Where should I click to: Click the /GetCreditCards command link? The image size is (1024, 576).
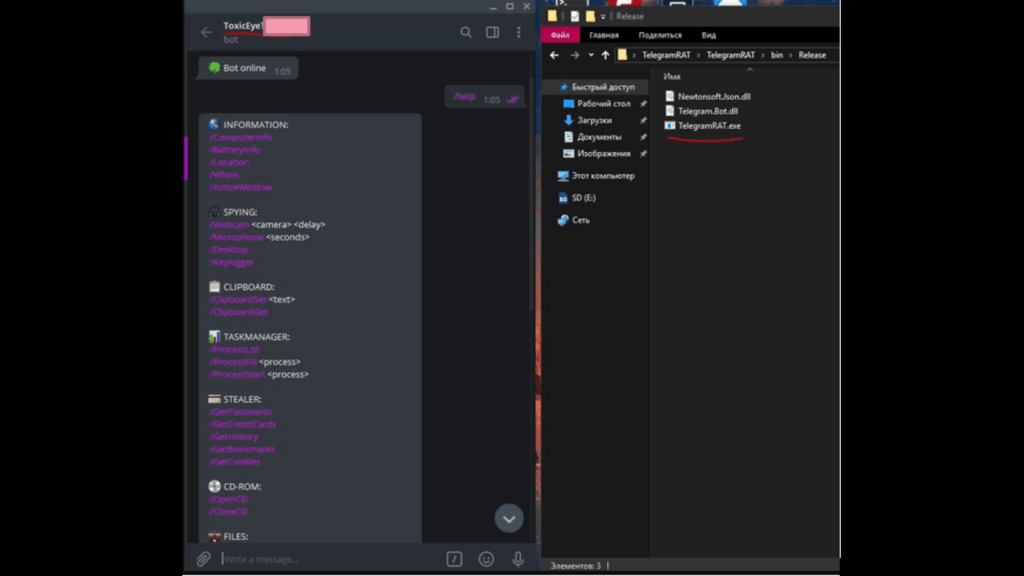(243, 424)
